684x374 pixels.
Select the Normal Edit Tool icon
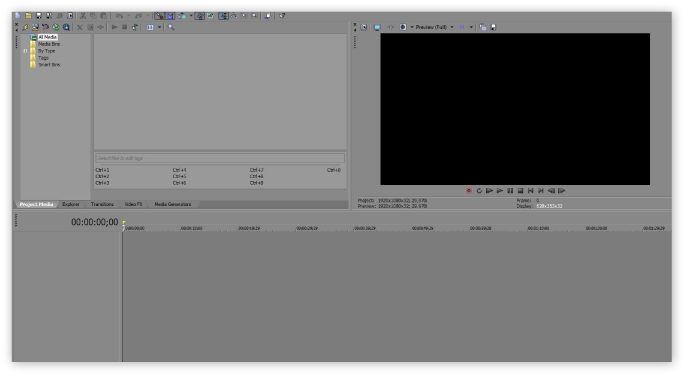coord(223,16)
